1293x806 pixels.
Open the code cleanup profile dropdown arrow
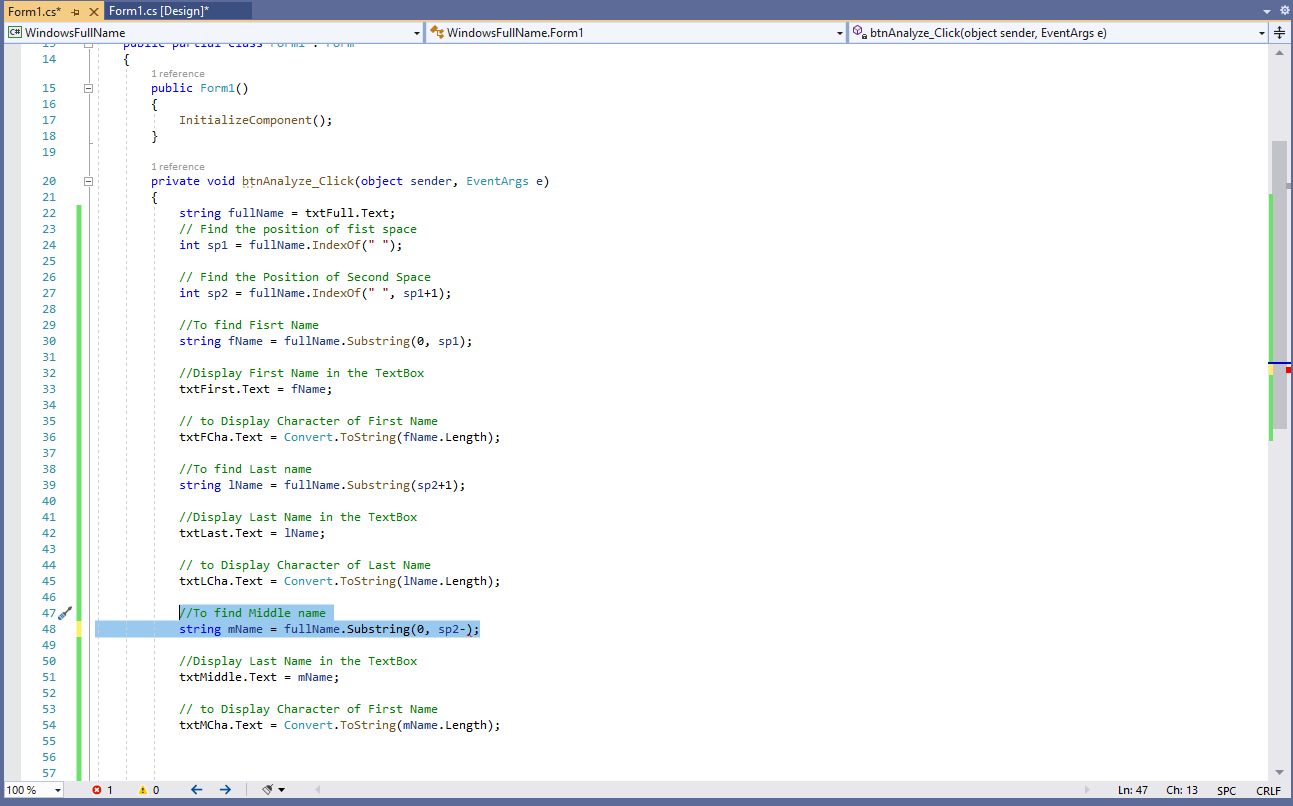282,790
